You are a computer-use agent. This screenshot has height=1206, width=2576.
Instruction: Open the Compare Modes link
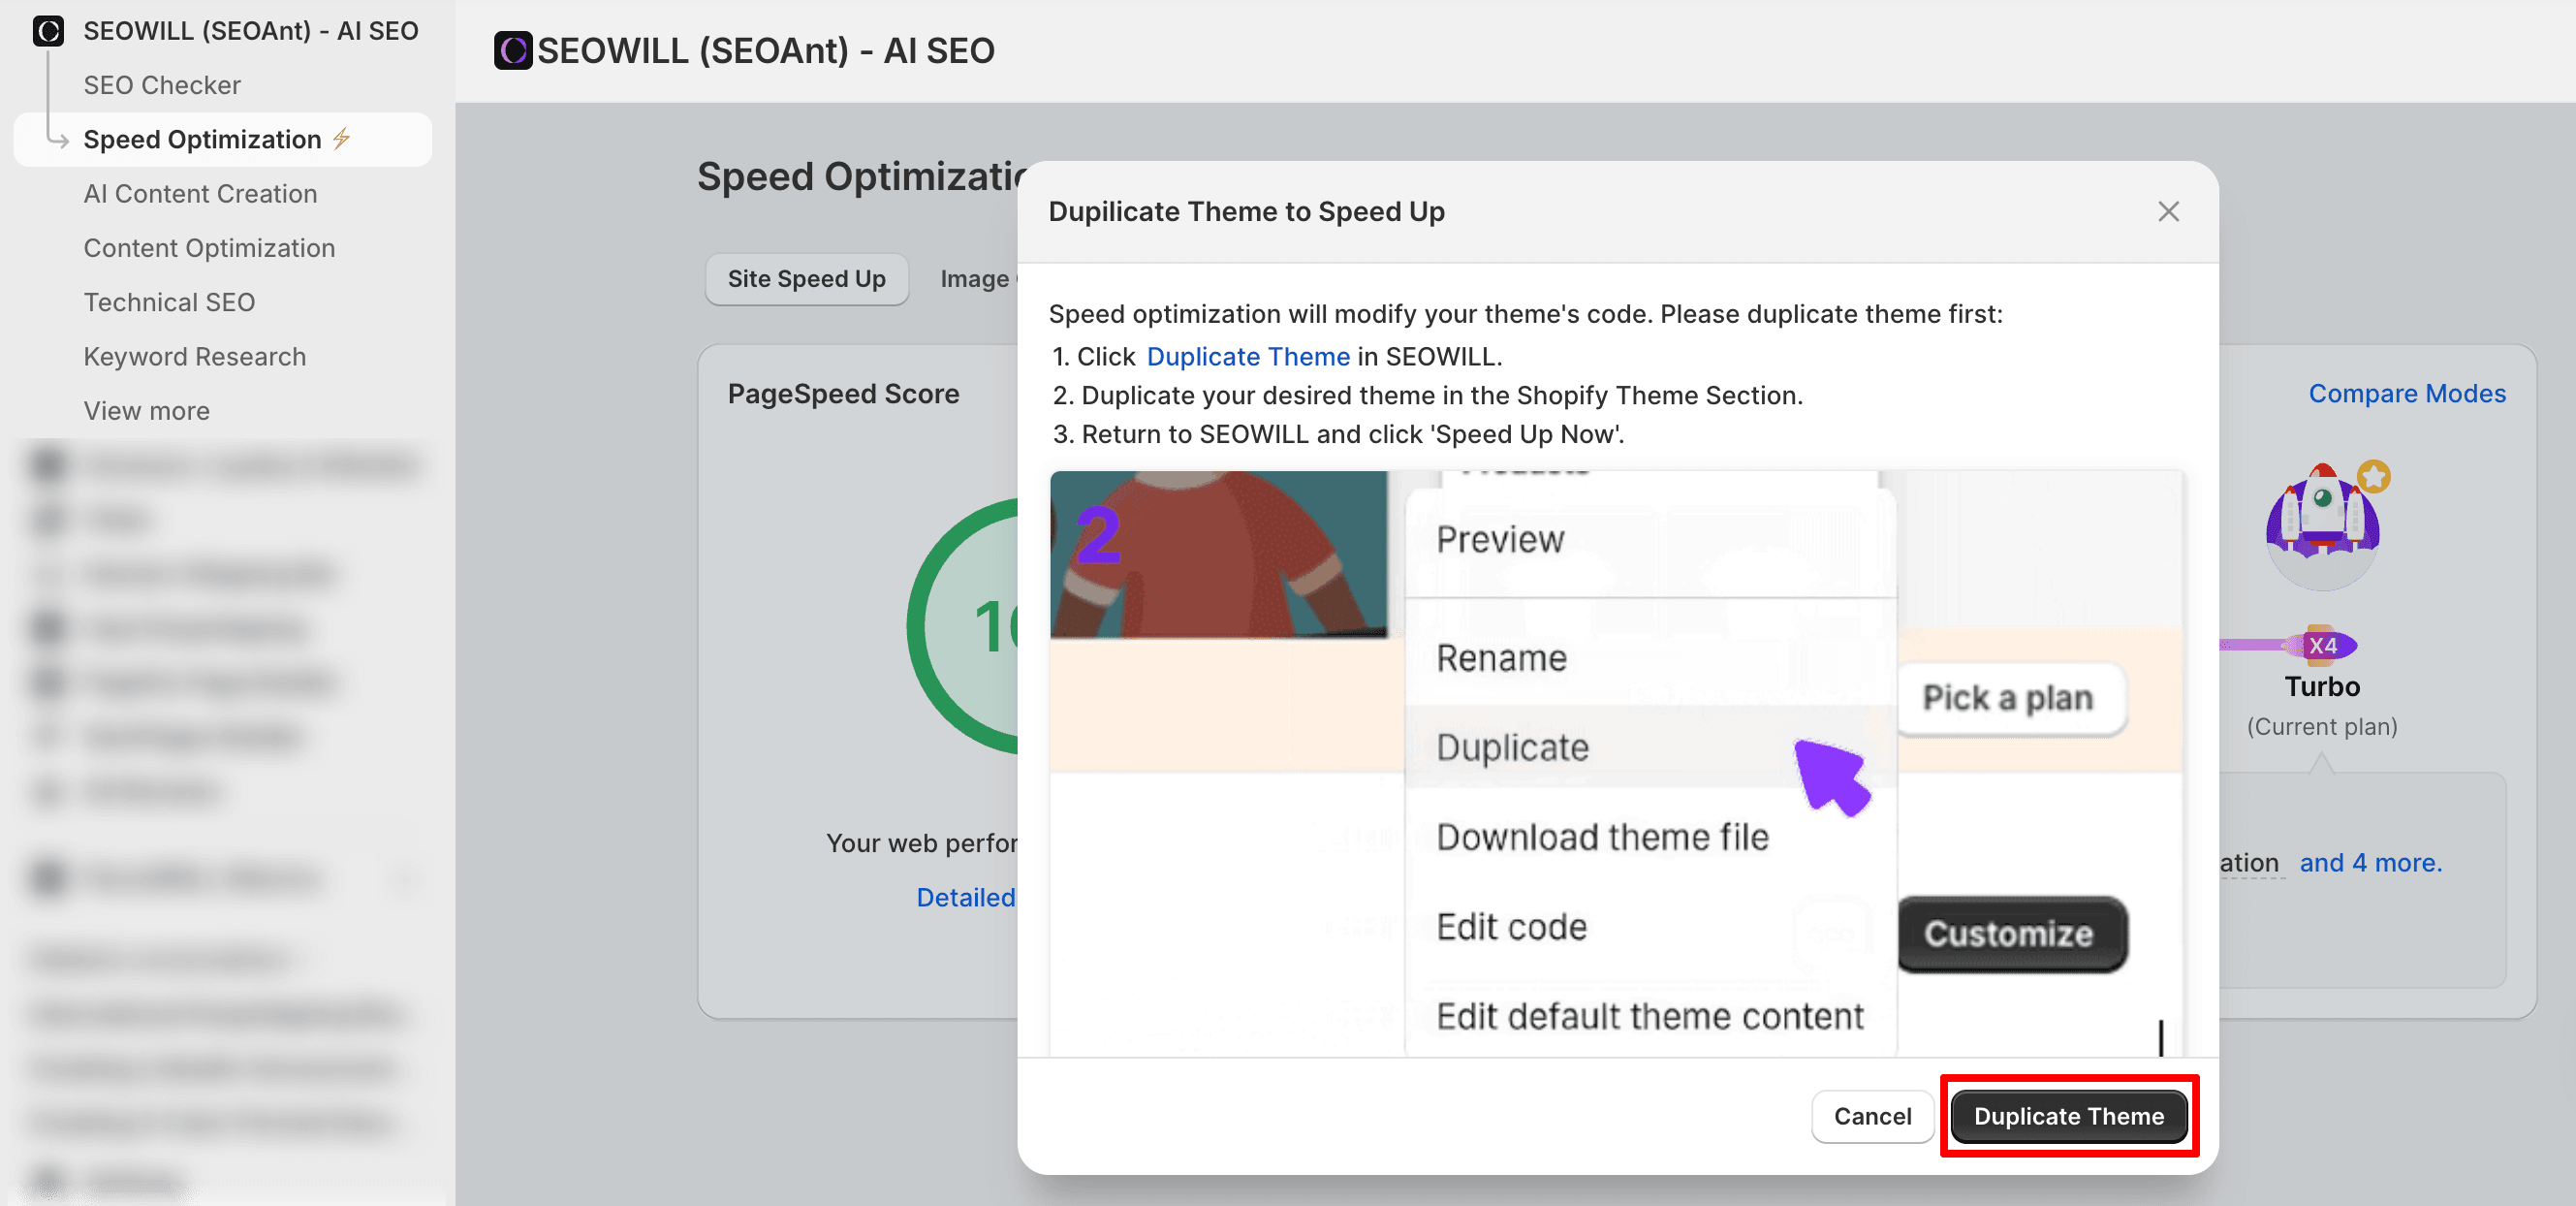click(2406, 393)
